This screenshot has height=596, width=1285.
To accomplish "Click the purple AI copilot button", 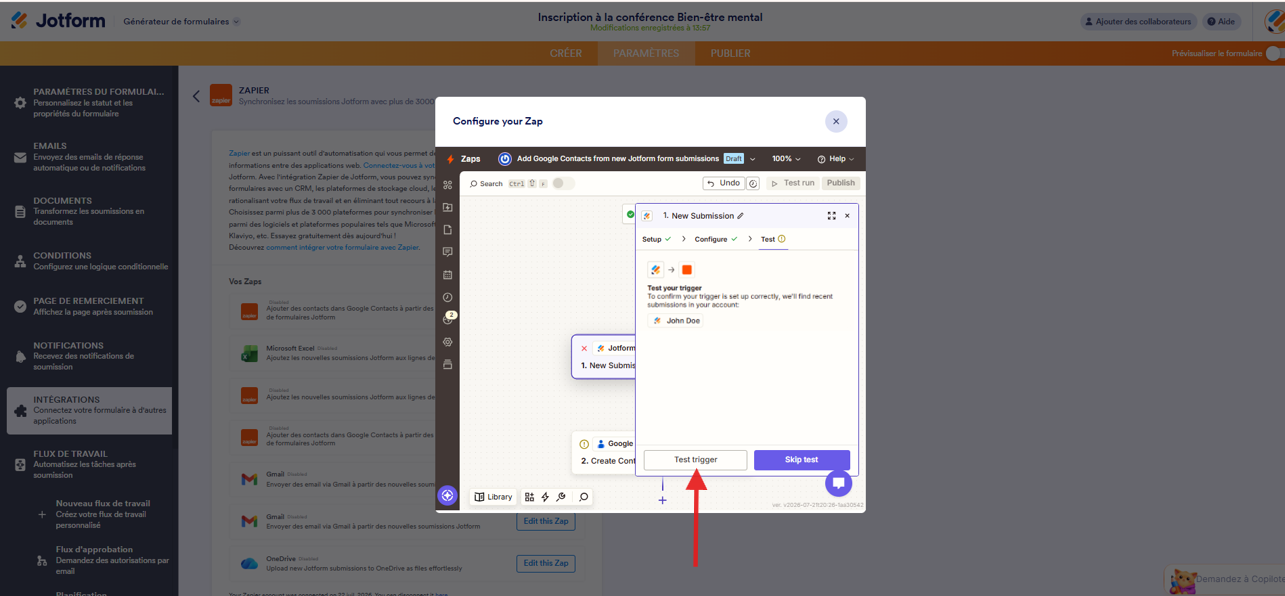I will [x=447, y=496].
